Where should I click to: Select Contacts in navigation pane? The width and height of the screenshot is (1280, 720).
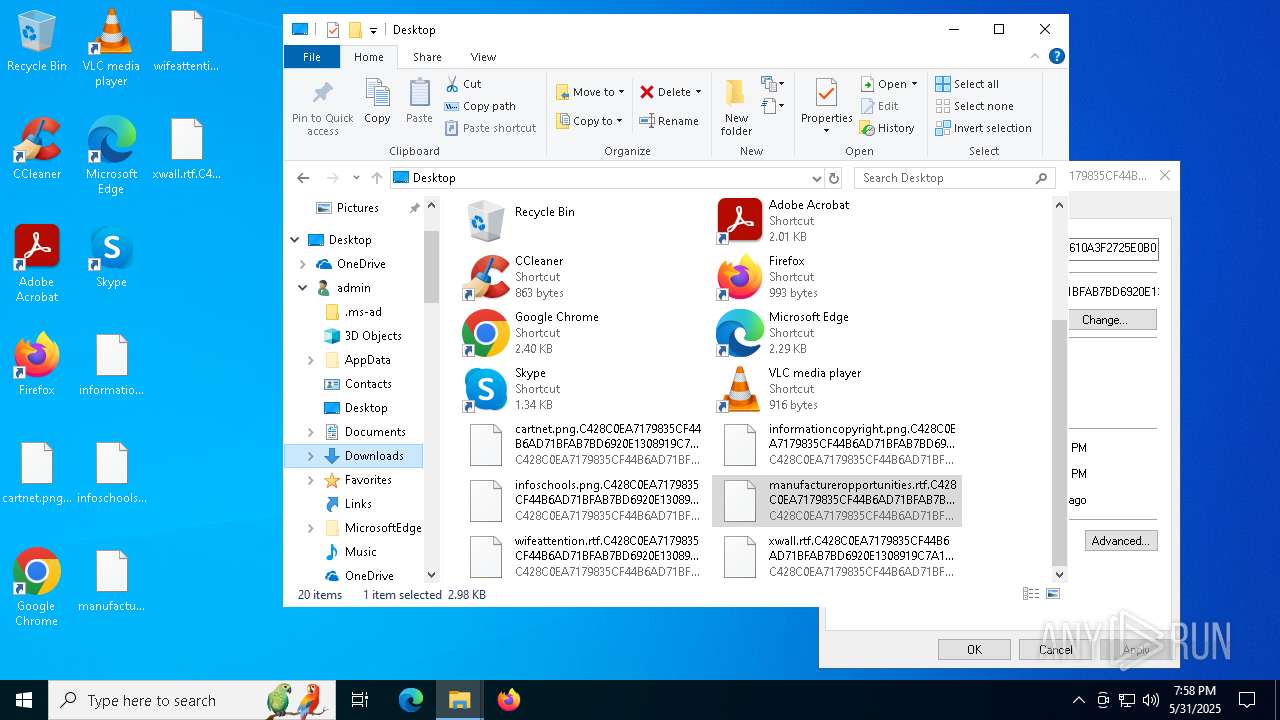tap(358, 384)
